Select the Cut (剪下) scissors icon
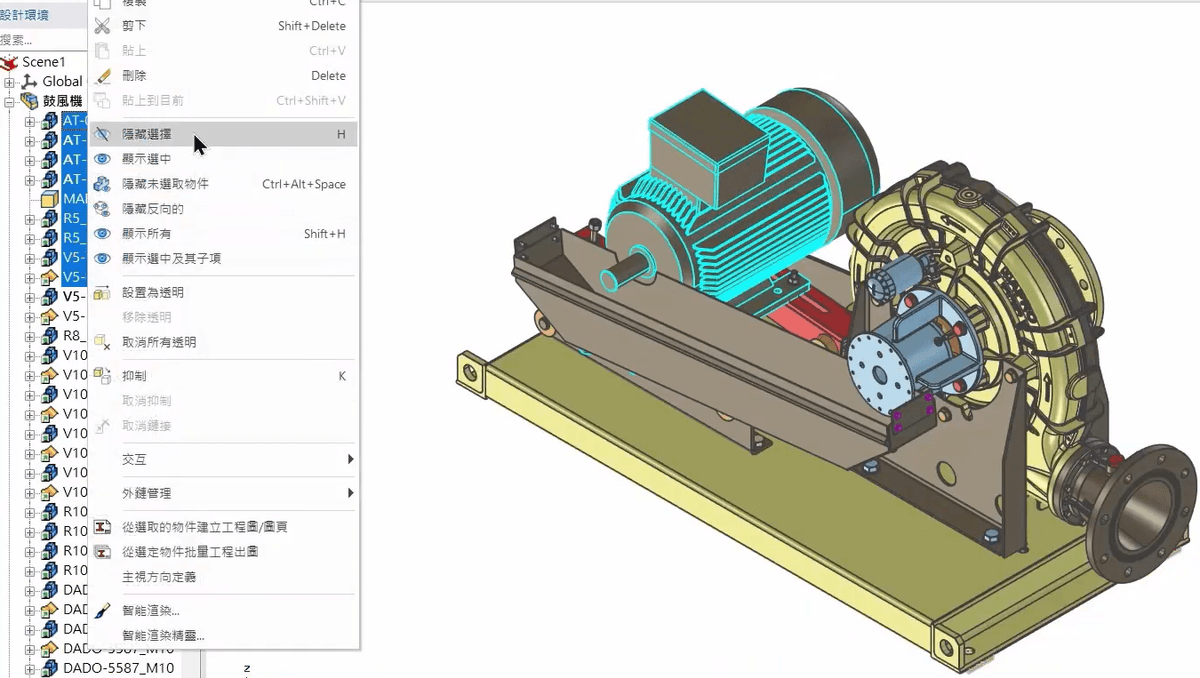1200x678 pixels. tap(103, 25)
